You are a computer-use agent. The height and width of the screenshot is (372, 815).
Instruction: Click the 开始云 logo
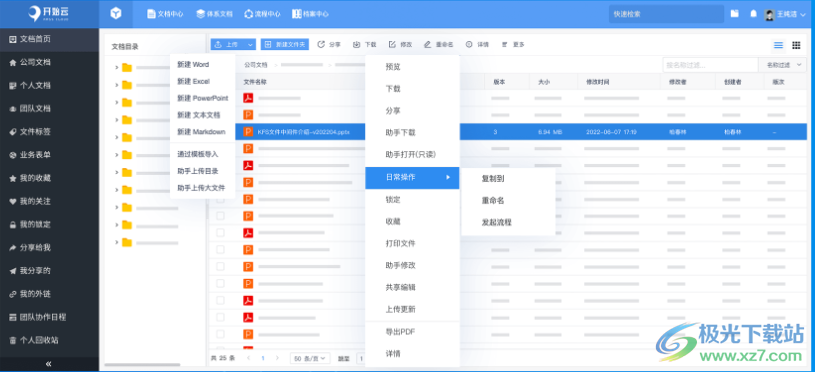click(49, 14)
